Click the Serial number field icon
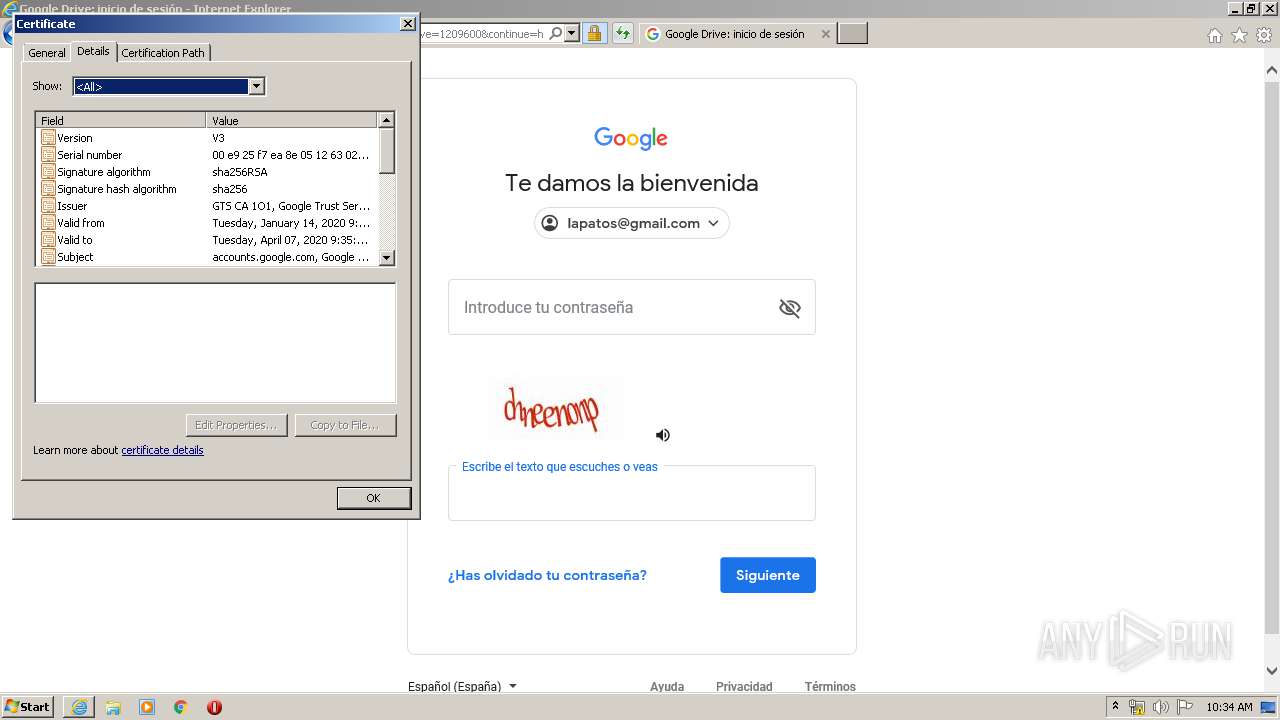The height and width of the screenshot is (720, 1280). pyautogui.click(x=48, y=155)
